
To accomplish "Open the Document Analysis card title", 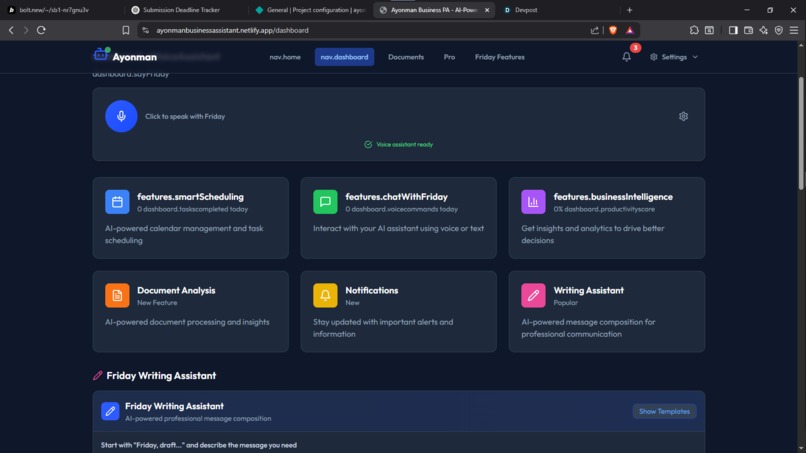I will coord(176,291).
